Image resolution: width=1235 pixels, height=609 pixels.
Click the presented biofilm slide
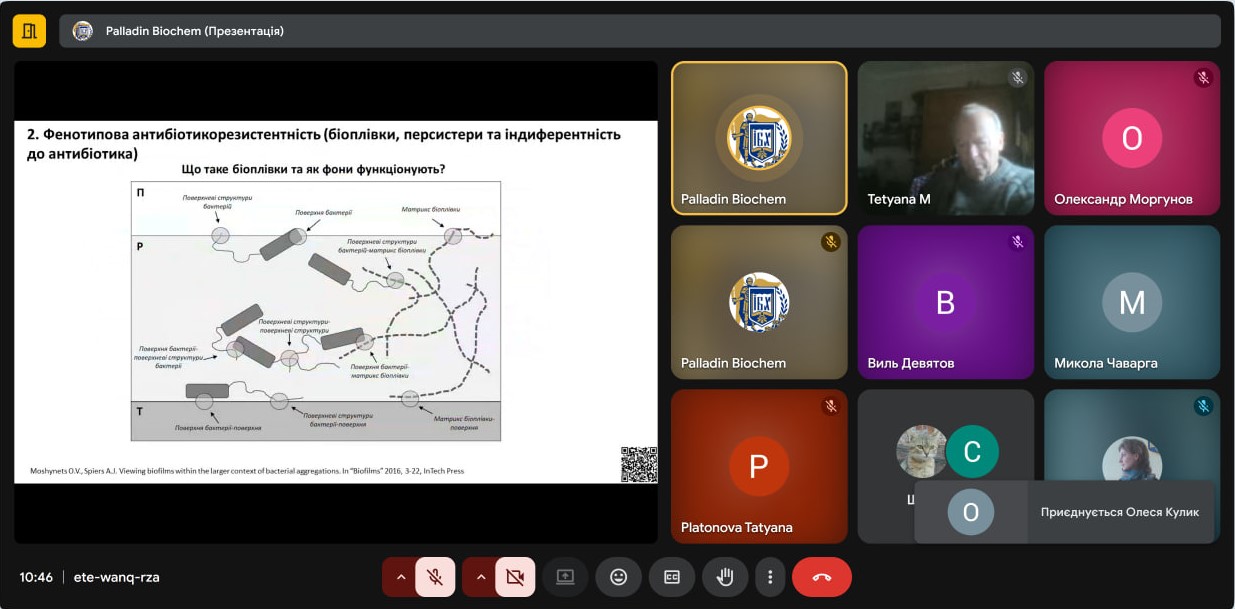tap(335, 302)
